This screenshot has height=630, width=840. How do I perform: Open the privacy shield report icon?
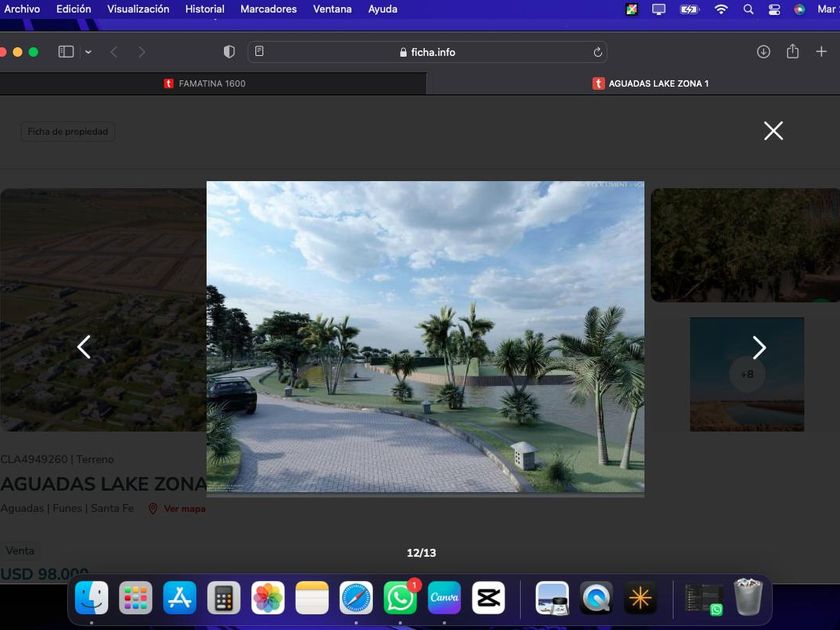pyautogui.click(x=229, y=52)
